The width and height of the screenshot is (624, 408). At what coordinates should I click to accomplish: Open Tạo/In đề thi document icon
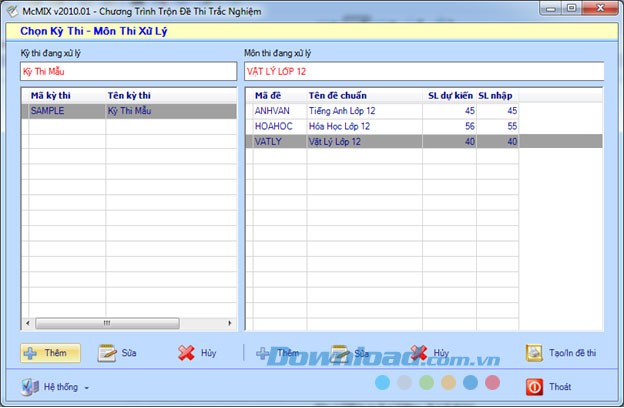coord(534,353)
